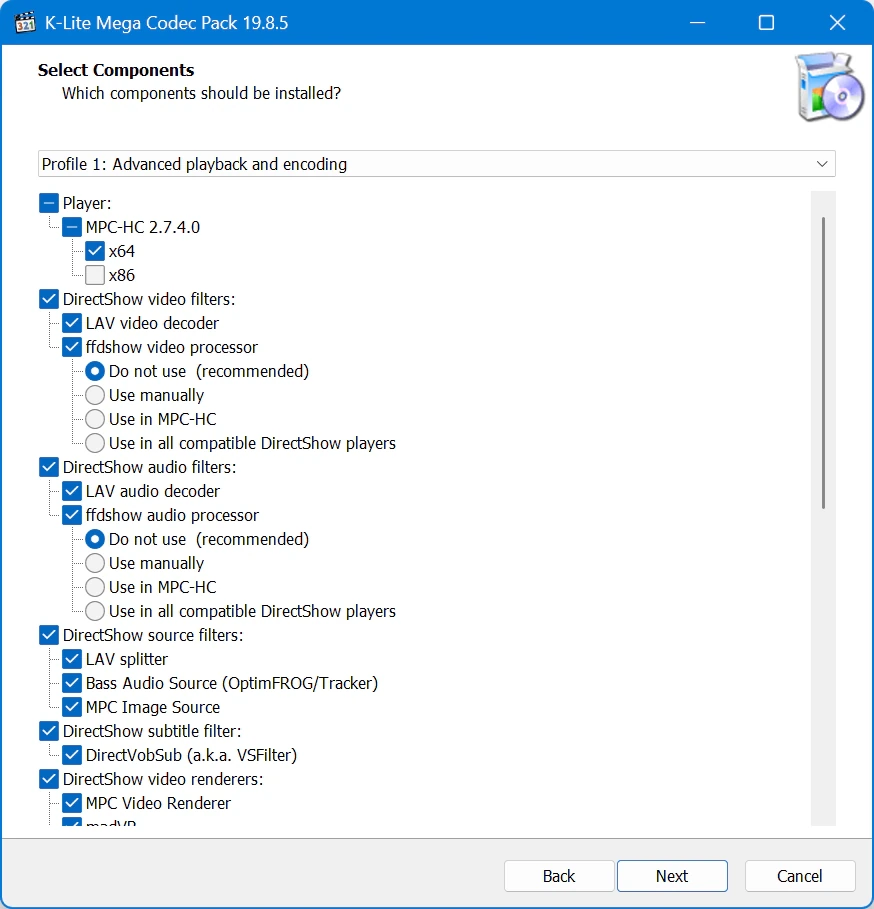The width and height of the screenshot is (874, 909).
Task: Cancel the installer
Action: (800, 876)
